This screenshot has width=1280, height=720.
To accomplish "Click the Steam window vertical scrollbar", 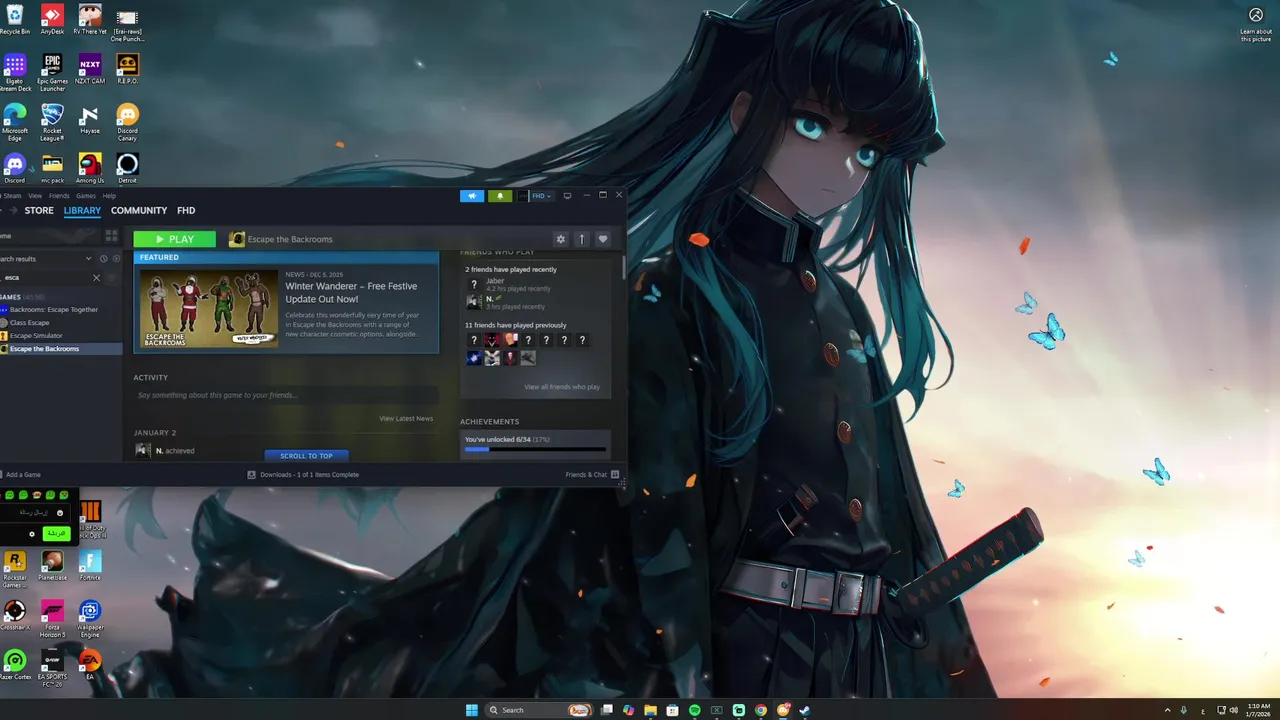I will click(625, 266).
